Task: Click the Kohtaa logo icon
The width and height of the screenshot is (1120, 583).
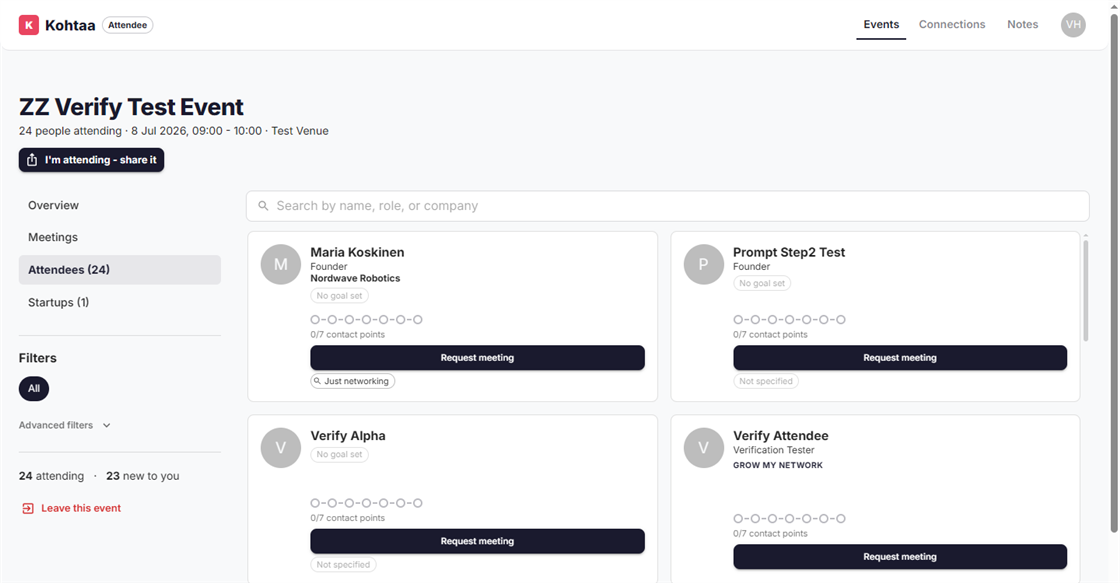Action: (29, 25)
